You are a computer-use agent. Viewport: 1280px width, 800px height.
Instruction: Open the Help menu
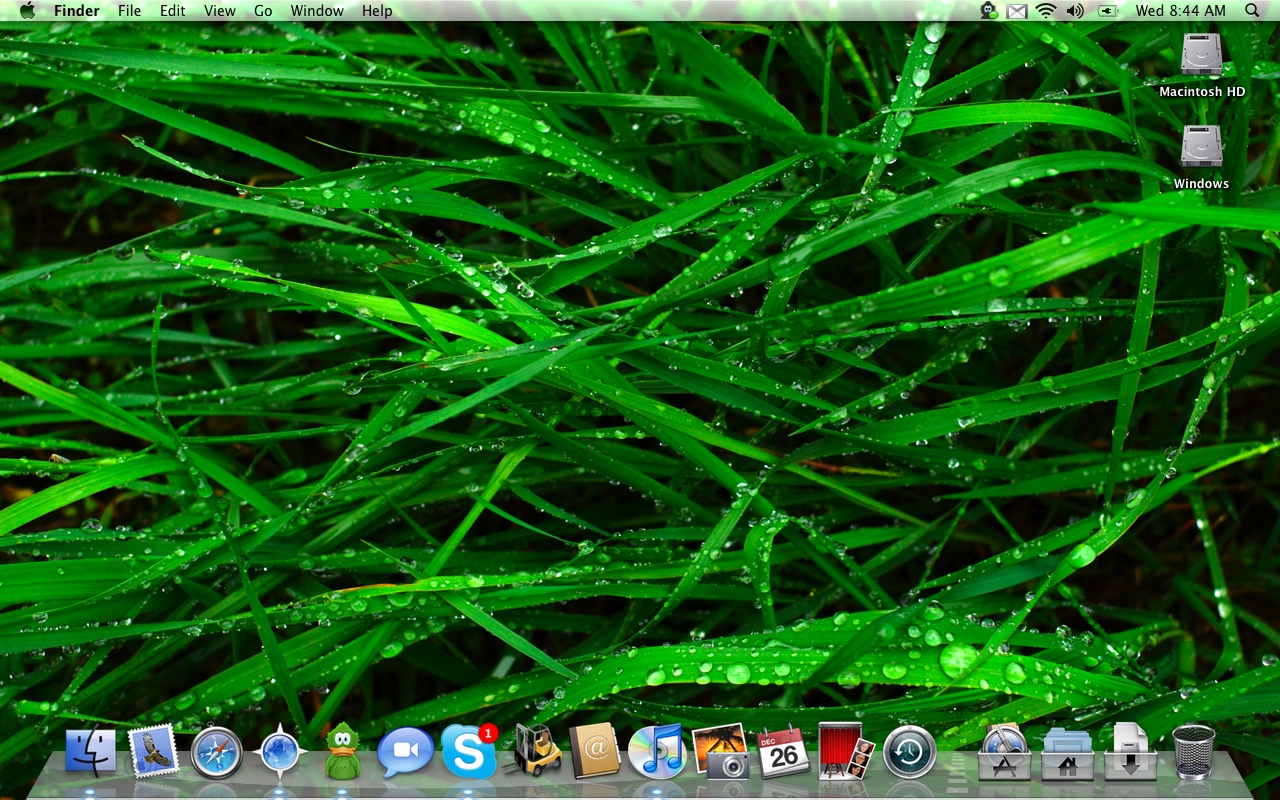pyautogui.click(x=377, y=11)
